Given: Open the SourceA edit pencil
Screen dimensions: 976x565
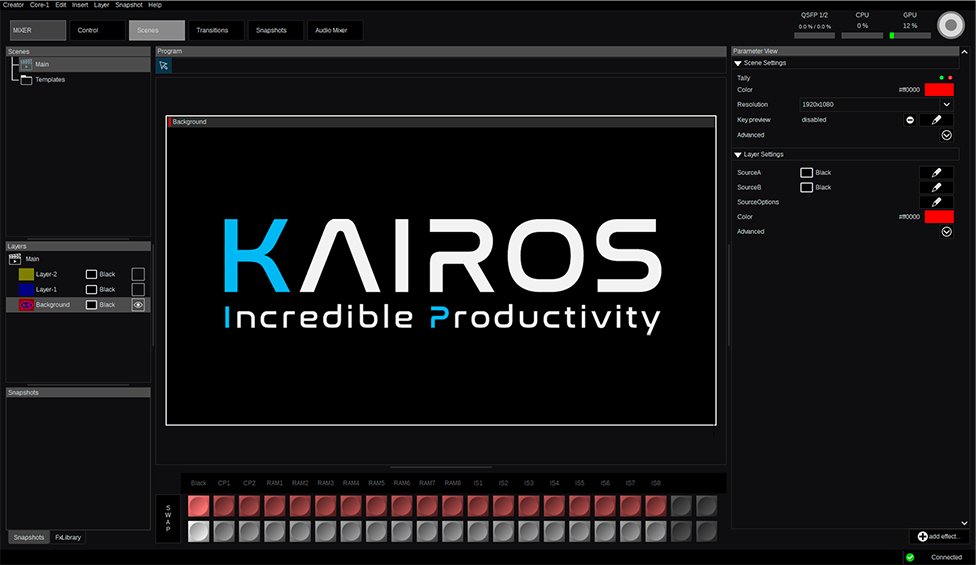Looking at the screenshot, I should (936, 172).
